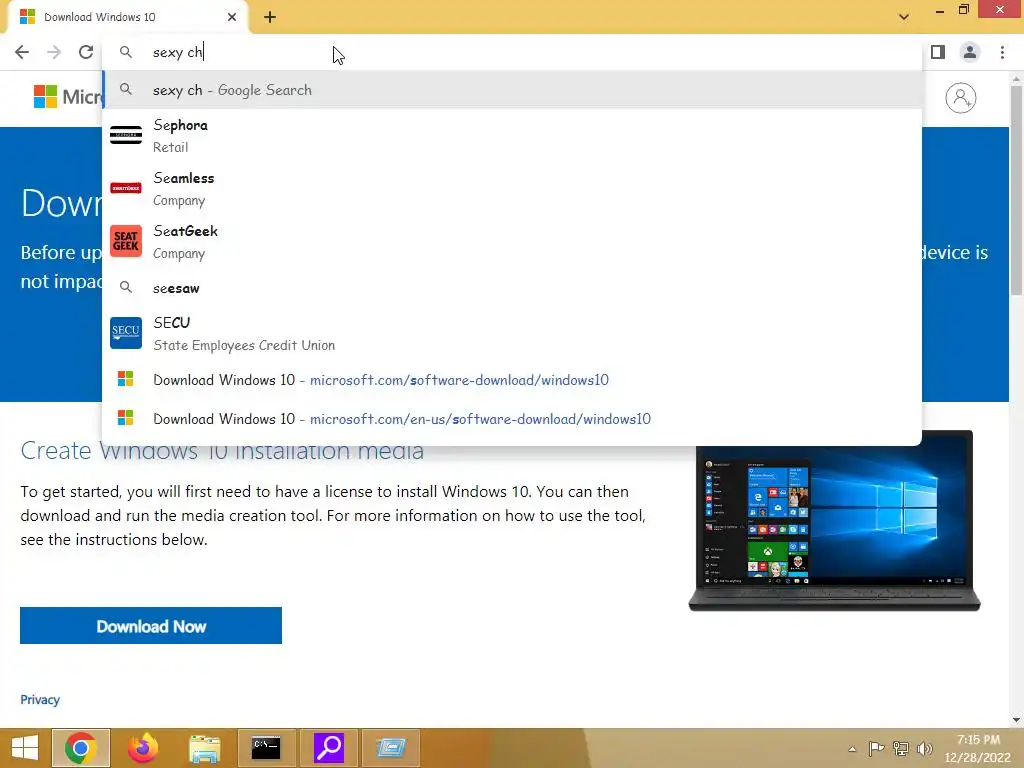Click Chrome icon in taskbar
The height and width of the screenshot is (768, 1024).
(x=80, y=748)
